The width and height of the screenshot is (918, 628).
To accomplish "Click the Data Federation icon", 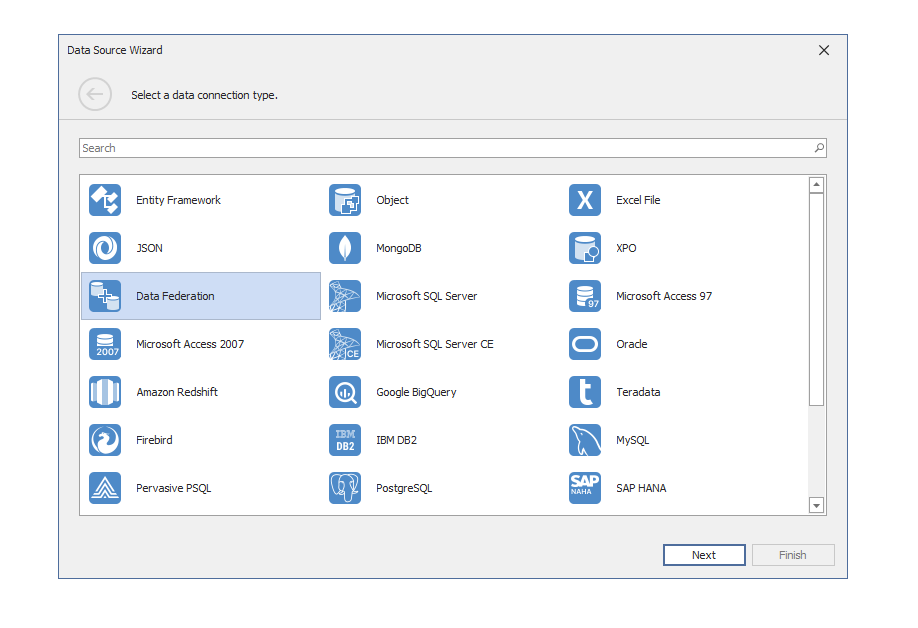I will [x=105, y=296].
